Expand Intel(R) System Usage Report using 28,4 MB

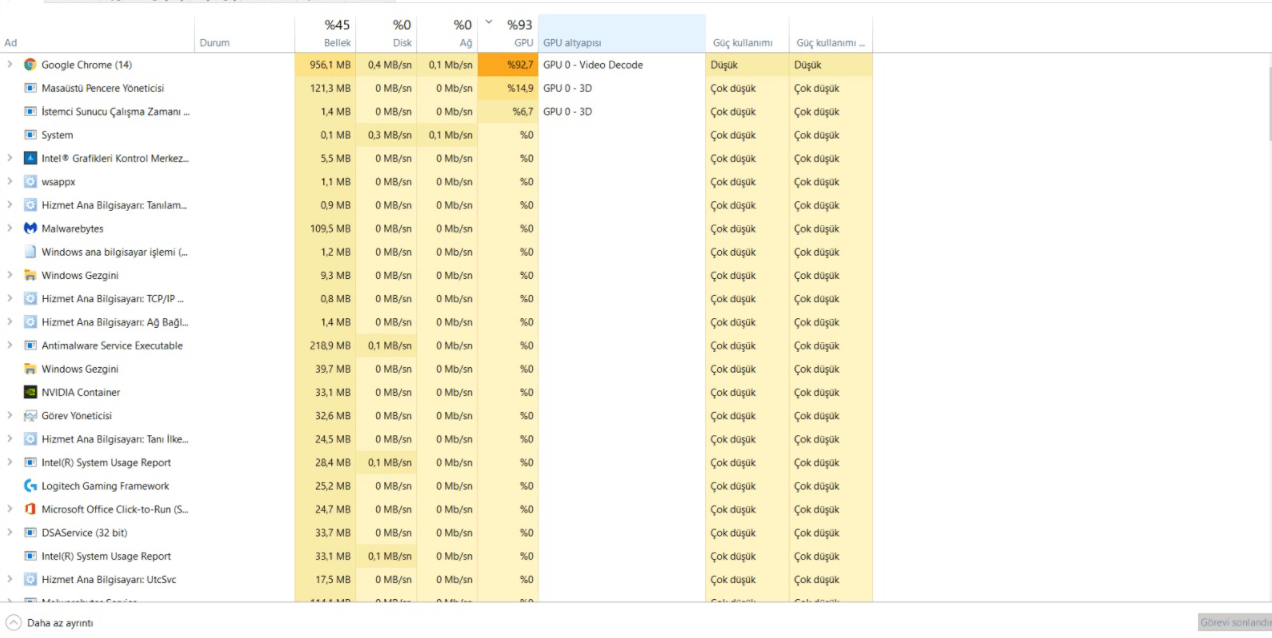point(10,462)
